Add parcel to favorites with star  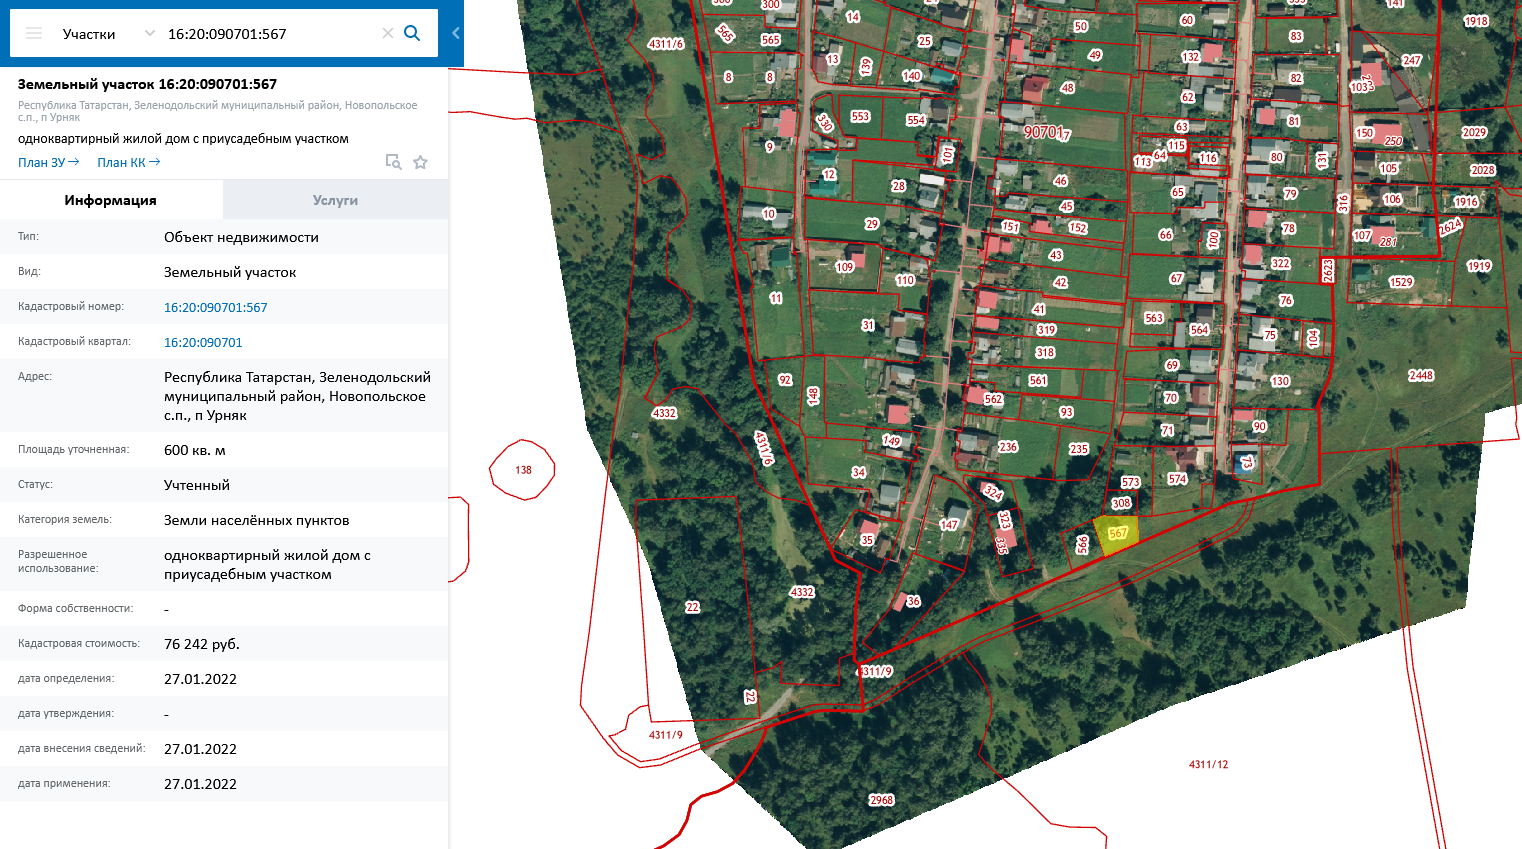421,162
